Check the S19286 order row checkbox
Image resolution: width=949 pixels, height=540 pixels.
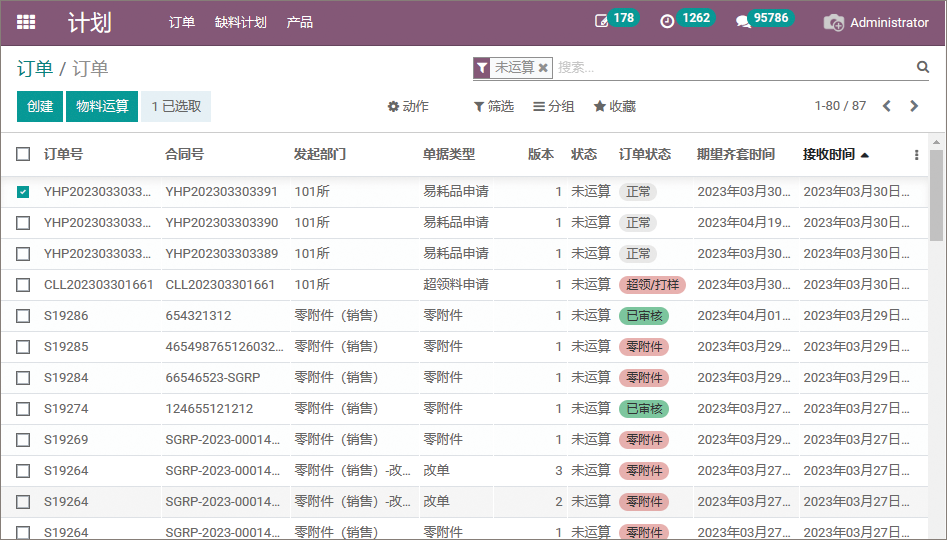pos(23,315)
